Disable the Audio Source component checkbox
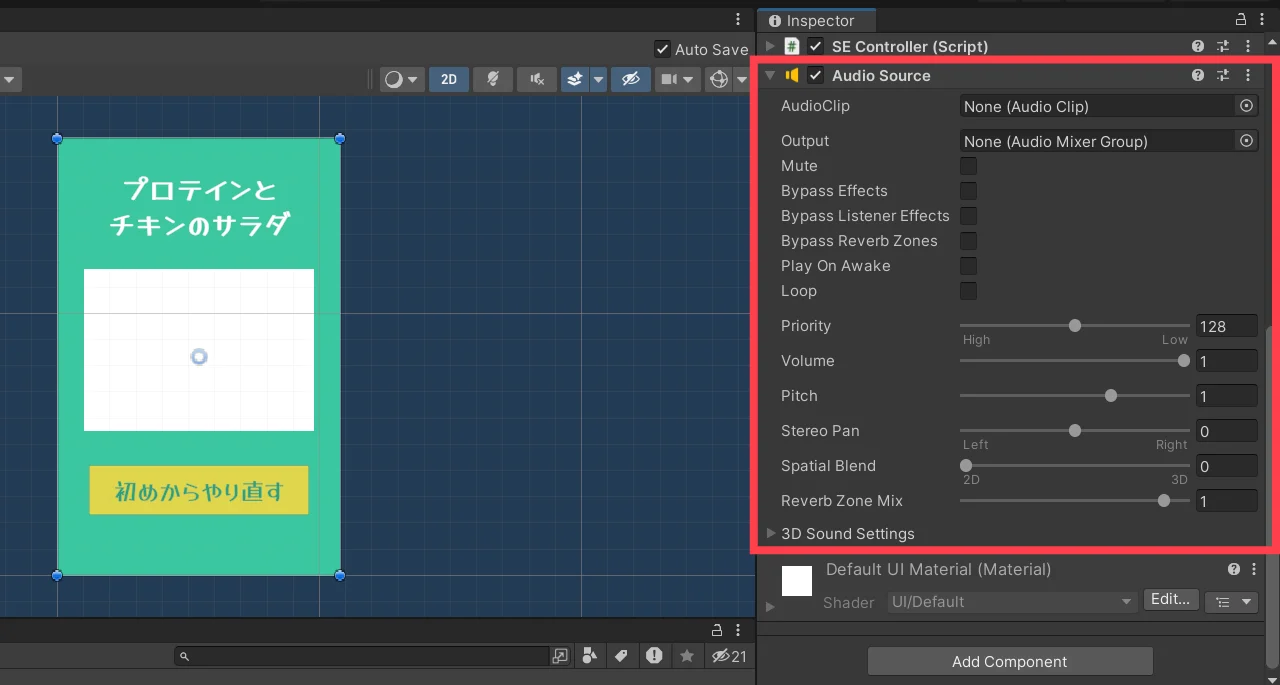Viewport: 1280px width, 685px height. point(816,75)
